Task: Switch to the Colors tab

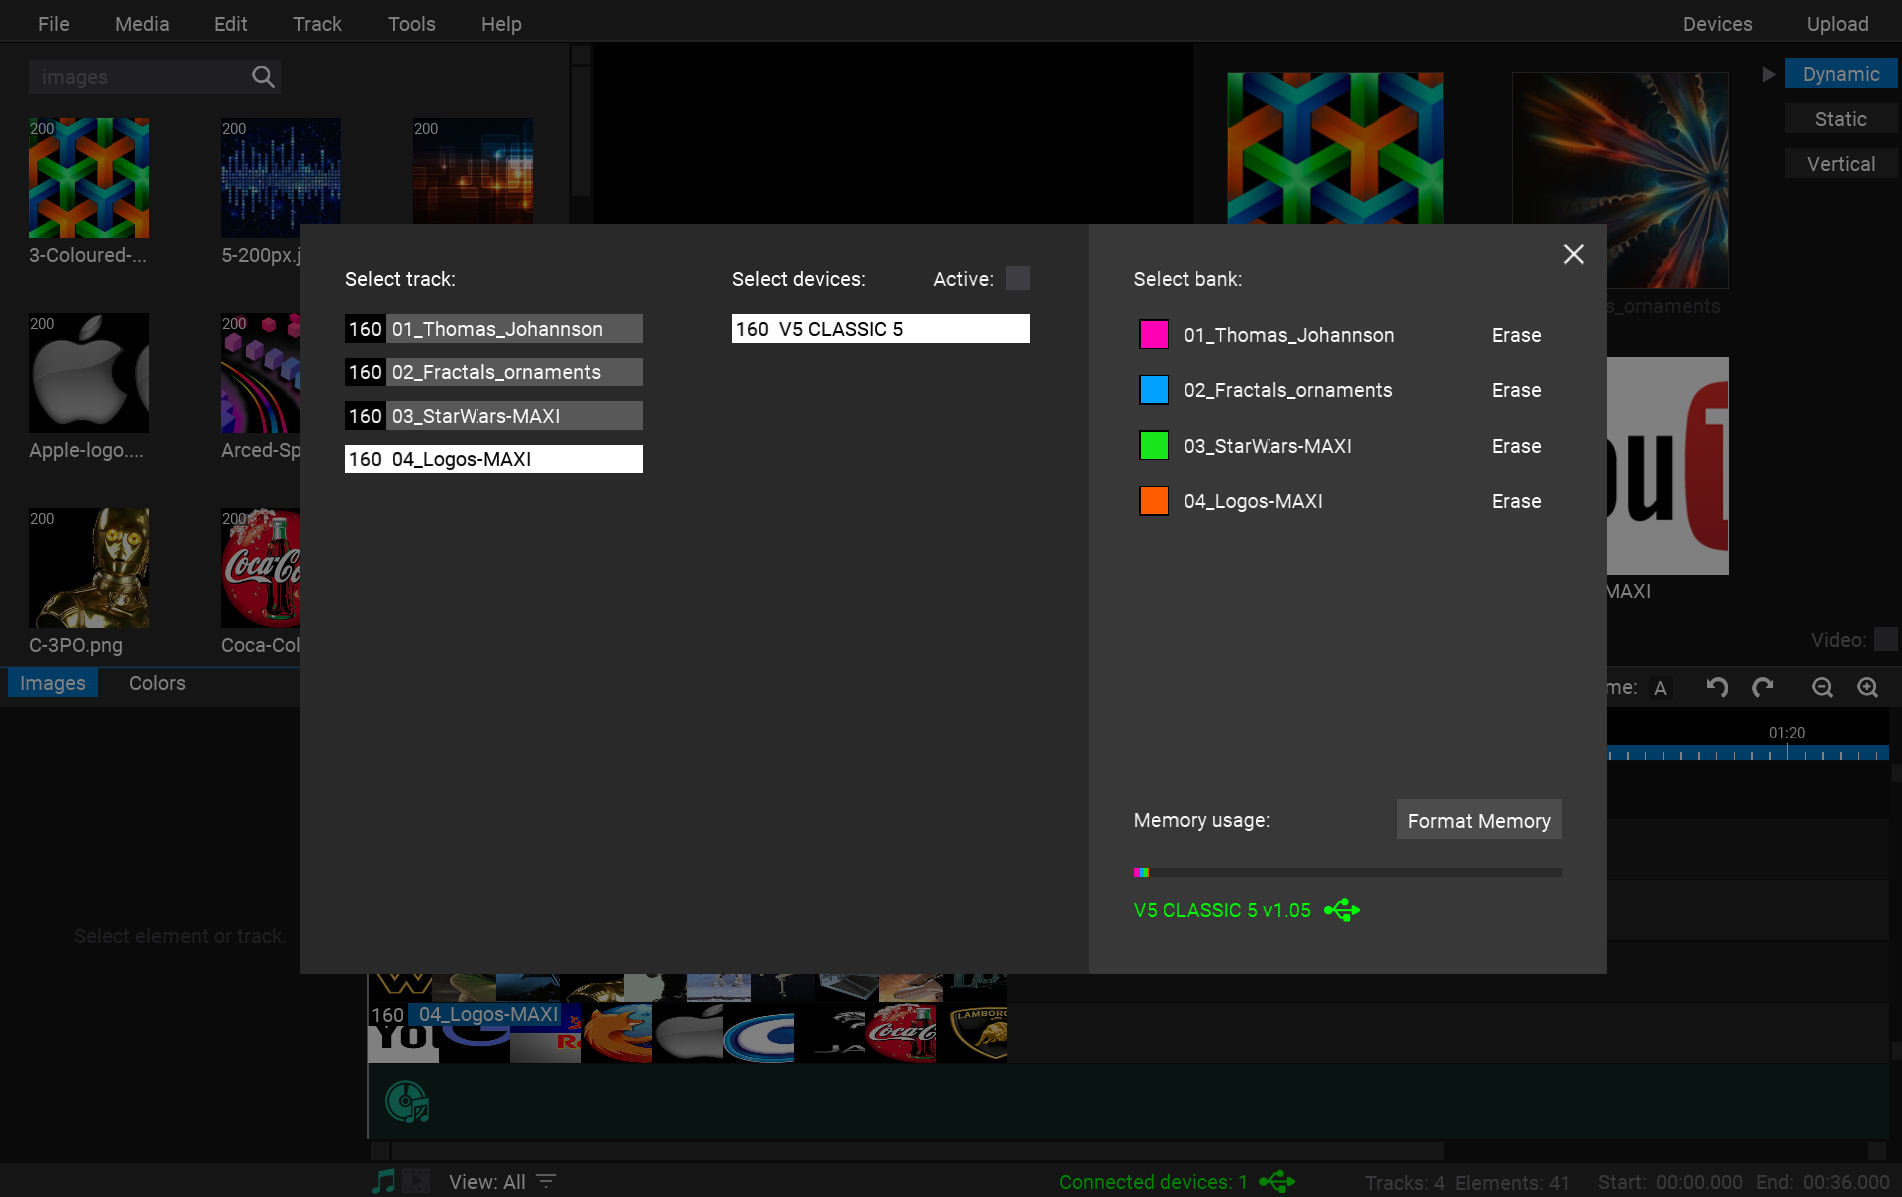Action: [x=157, y=683]
